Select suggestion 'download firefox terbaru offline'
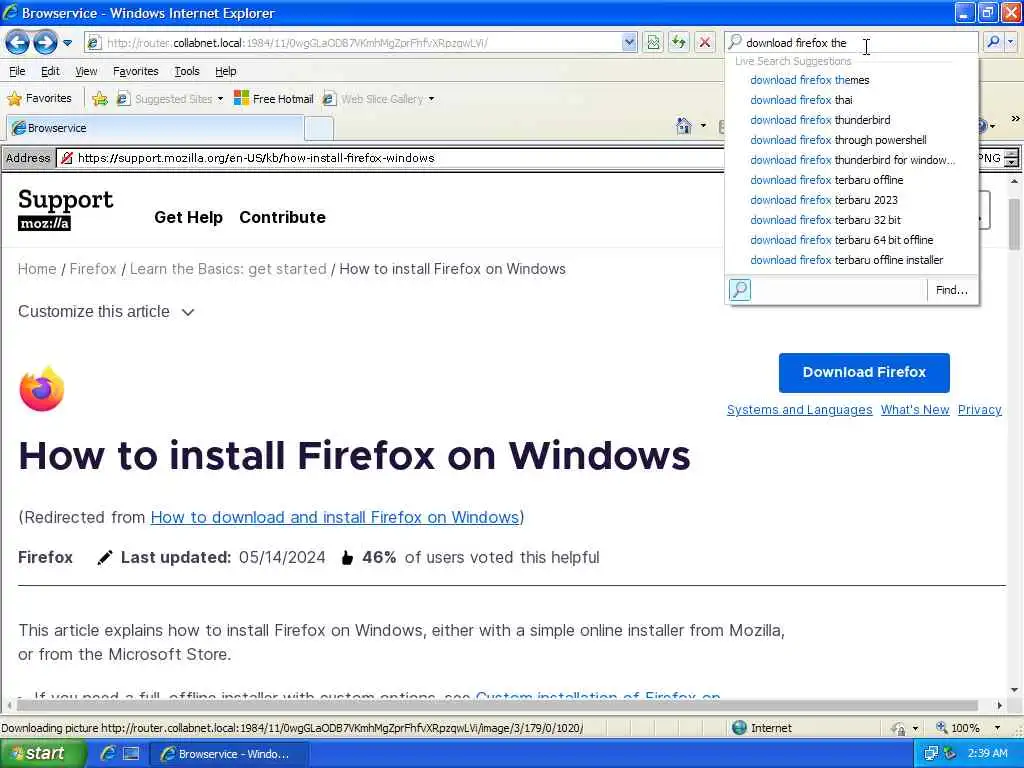Viewport: 1024px width, 768px height. 826,180
